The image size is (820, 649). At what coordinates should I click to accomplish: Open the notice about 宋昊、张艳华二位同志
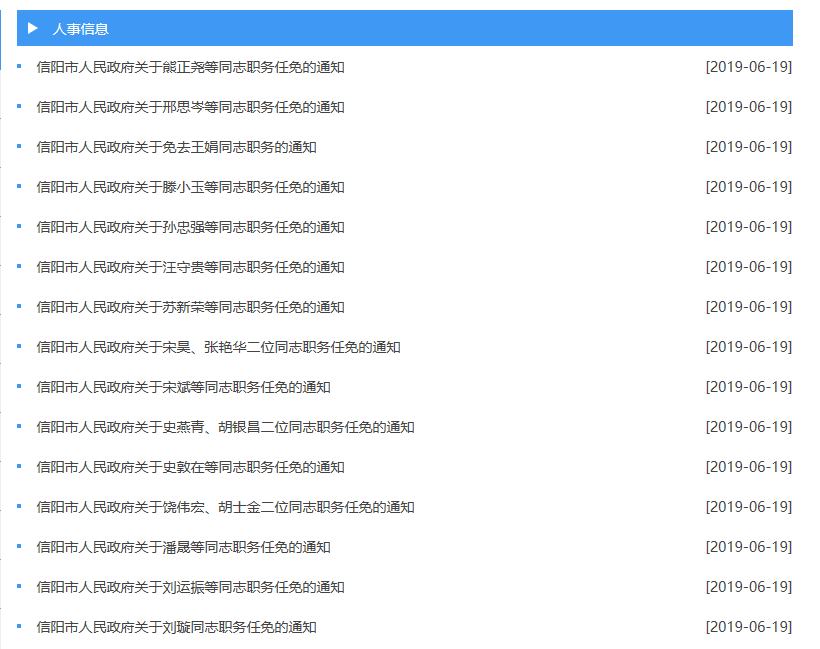coord(219,347)
